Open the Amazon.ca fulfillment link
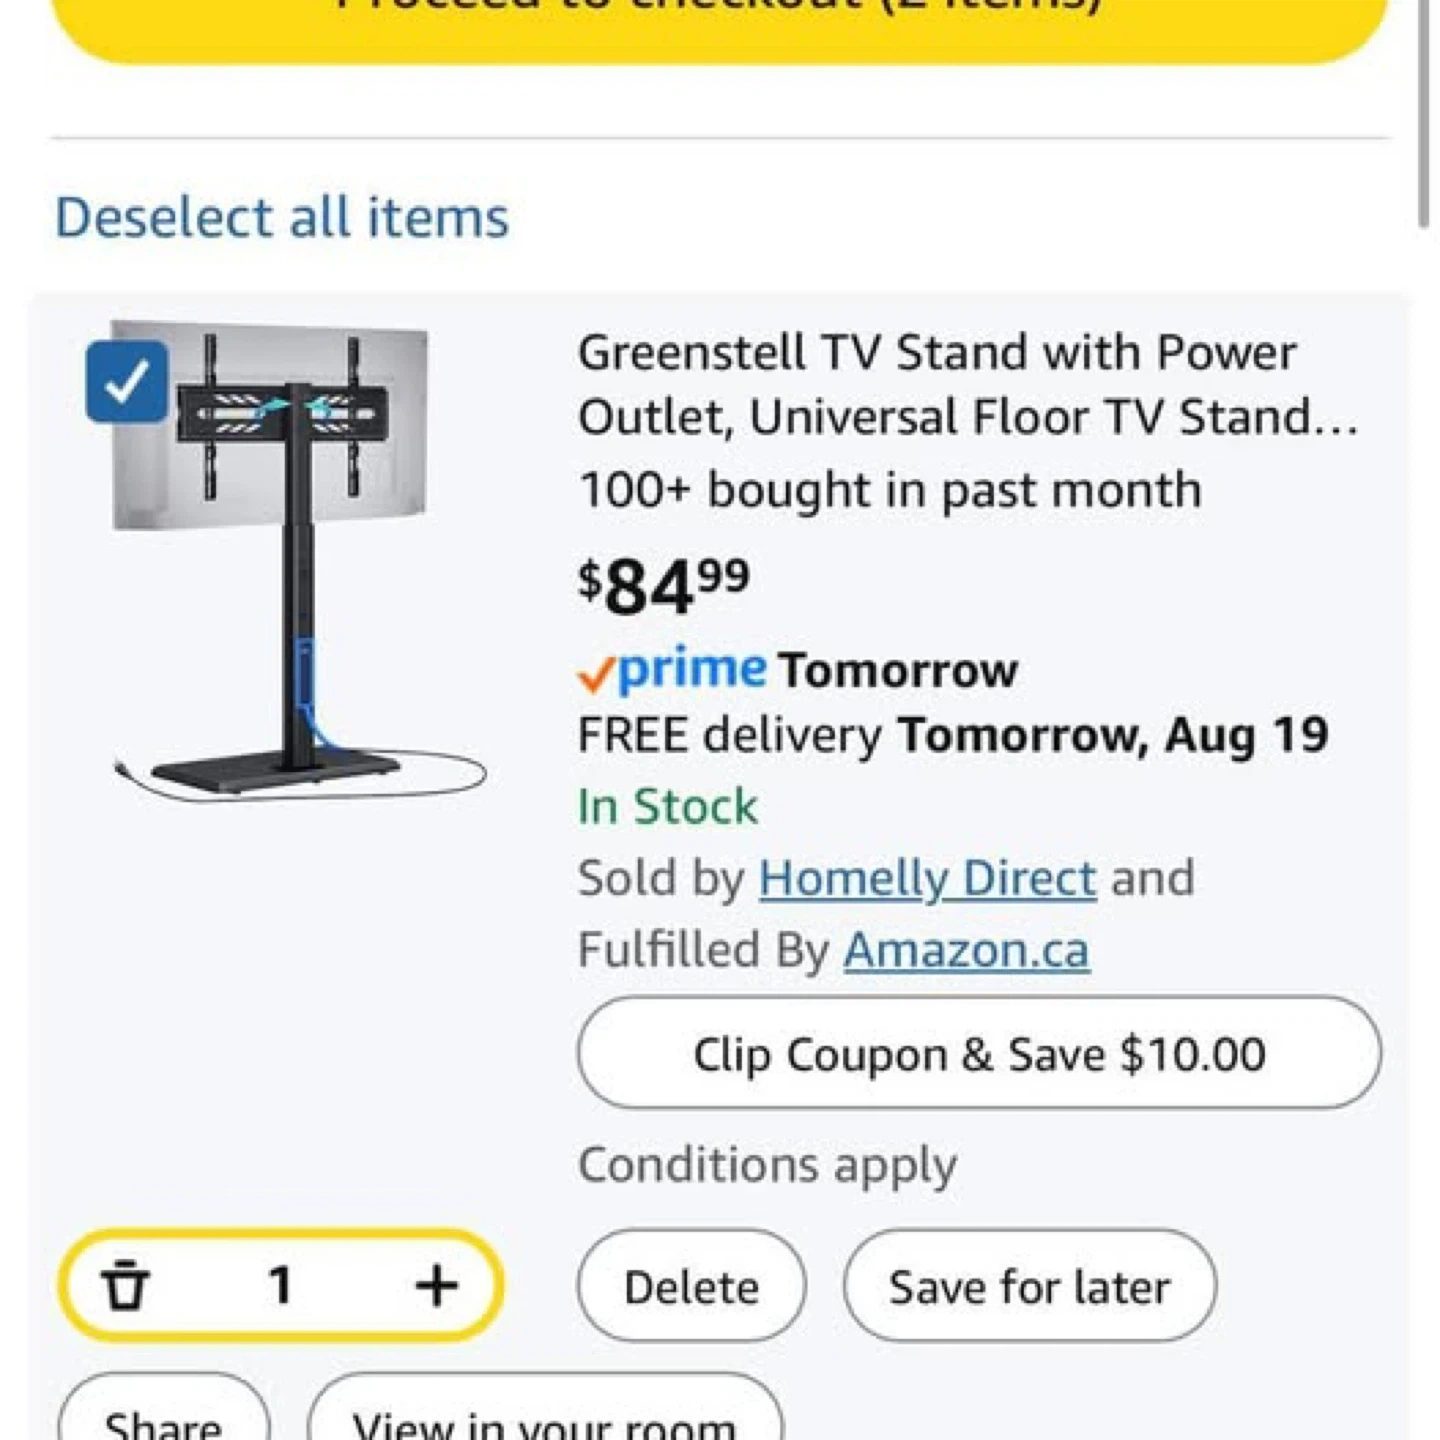This screenshot has width=1440, height=1440. 966,950
